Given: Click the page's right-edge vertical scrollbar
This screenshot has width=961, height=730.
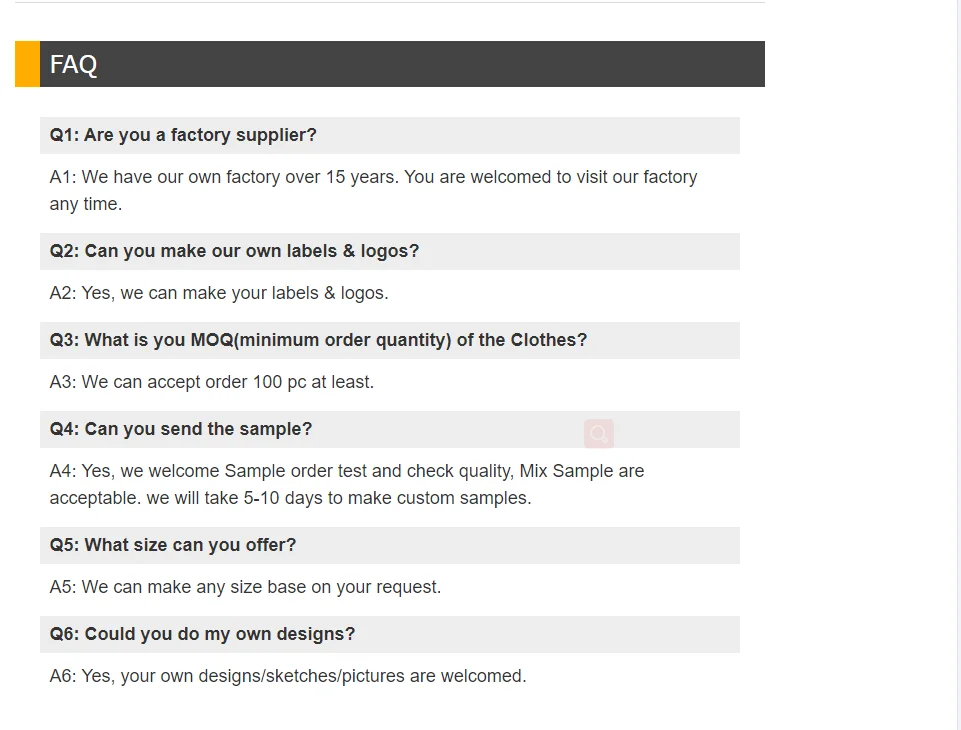Looking at the screenshot, I should [x=957, y=365].
